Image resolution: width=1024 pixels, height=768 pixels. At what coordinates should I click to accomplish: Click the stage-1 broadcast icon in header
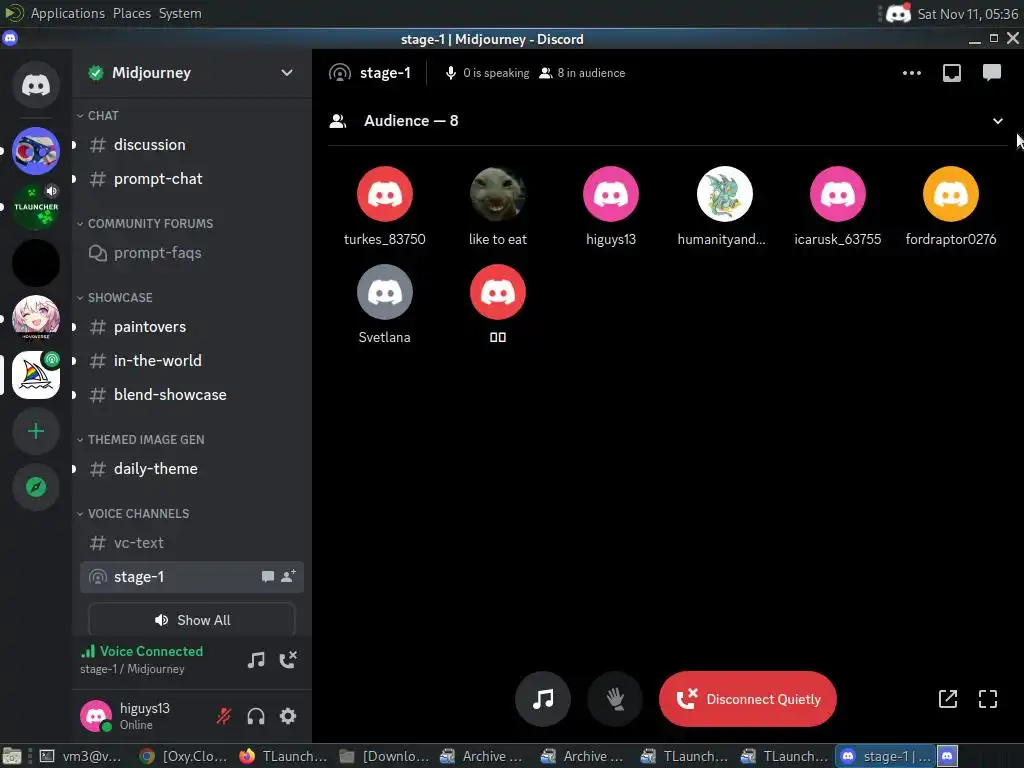point(340,72)
